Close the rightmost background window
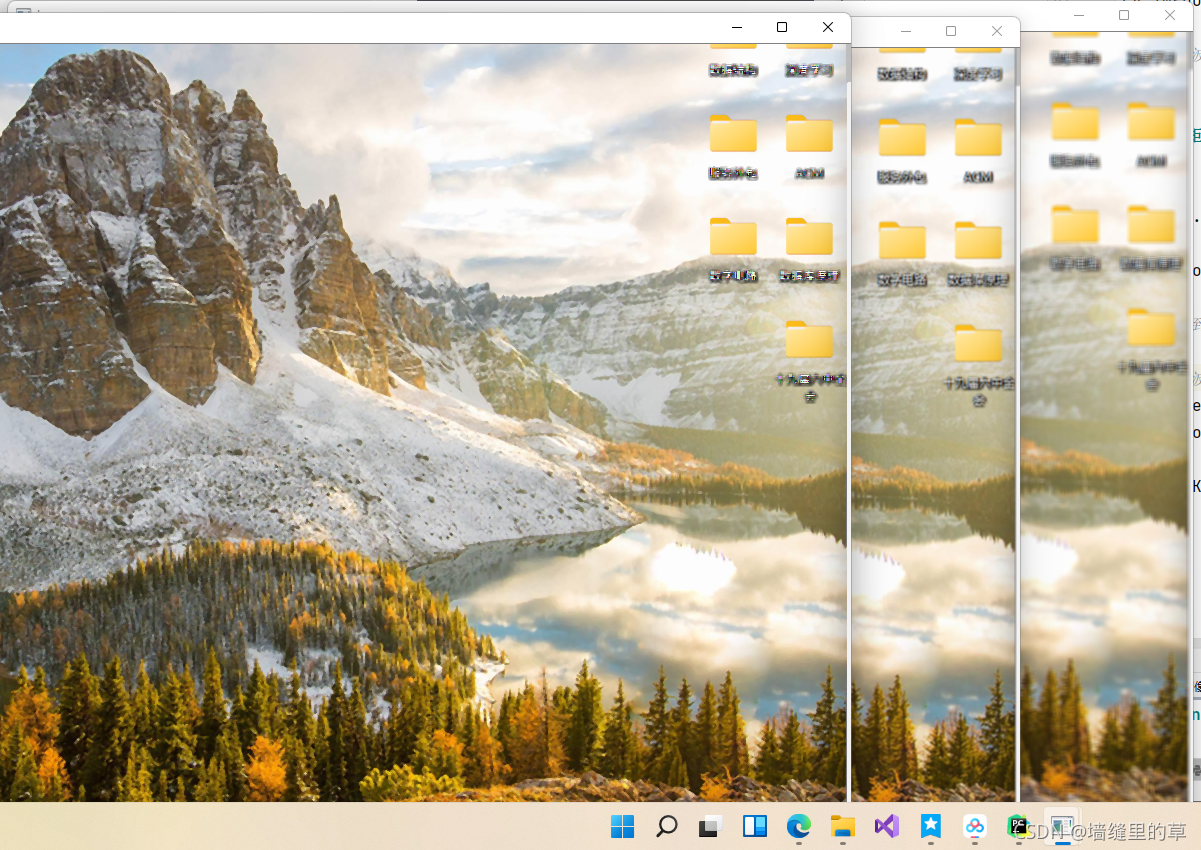The height and width of the screenshot is (850, 1201). point(1170,16)
